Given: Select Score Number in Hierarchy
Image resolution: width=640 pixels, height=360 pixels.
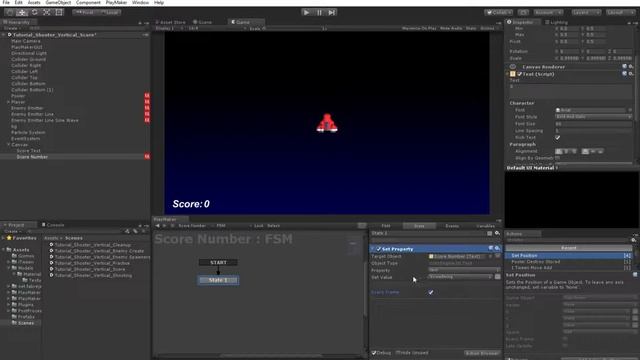Looking at the screenshot, I should point(32,157).
